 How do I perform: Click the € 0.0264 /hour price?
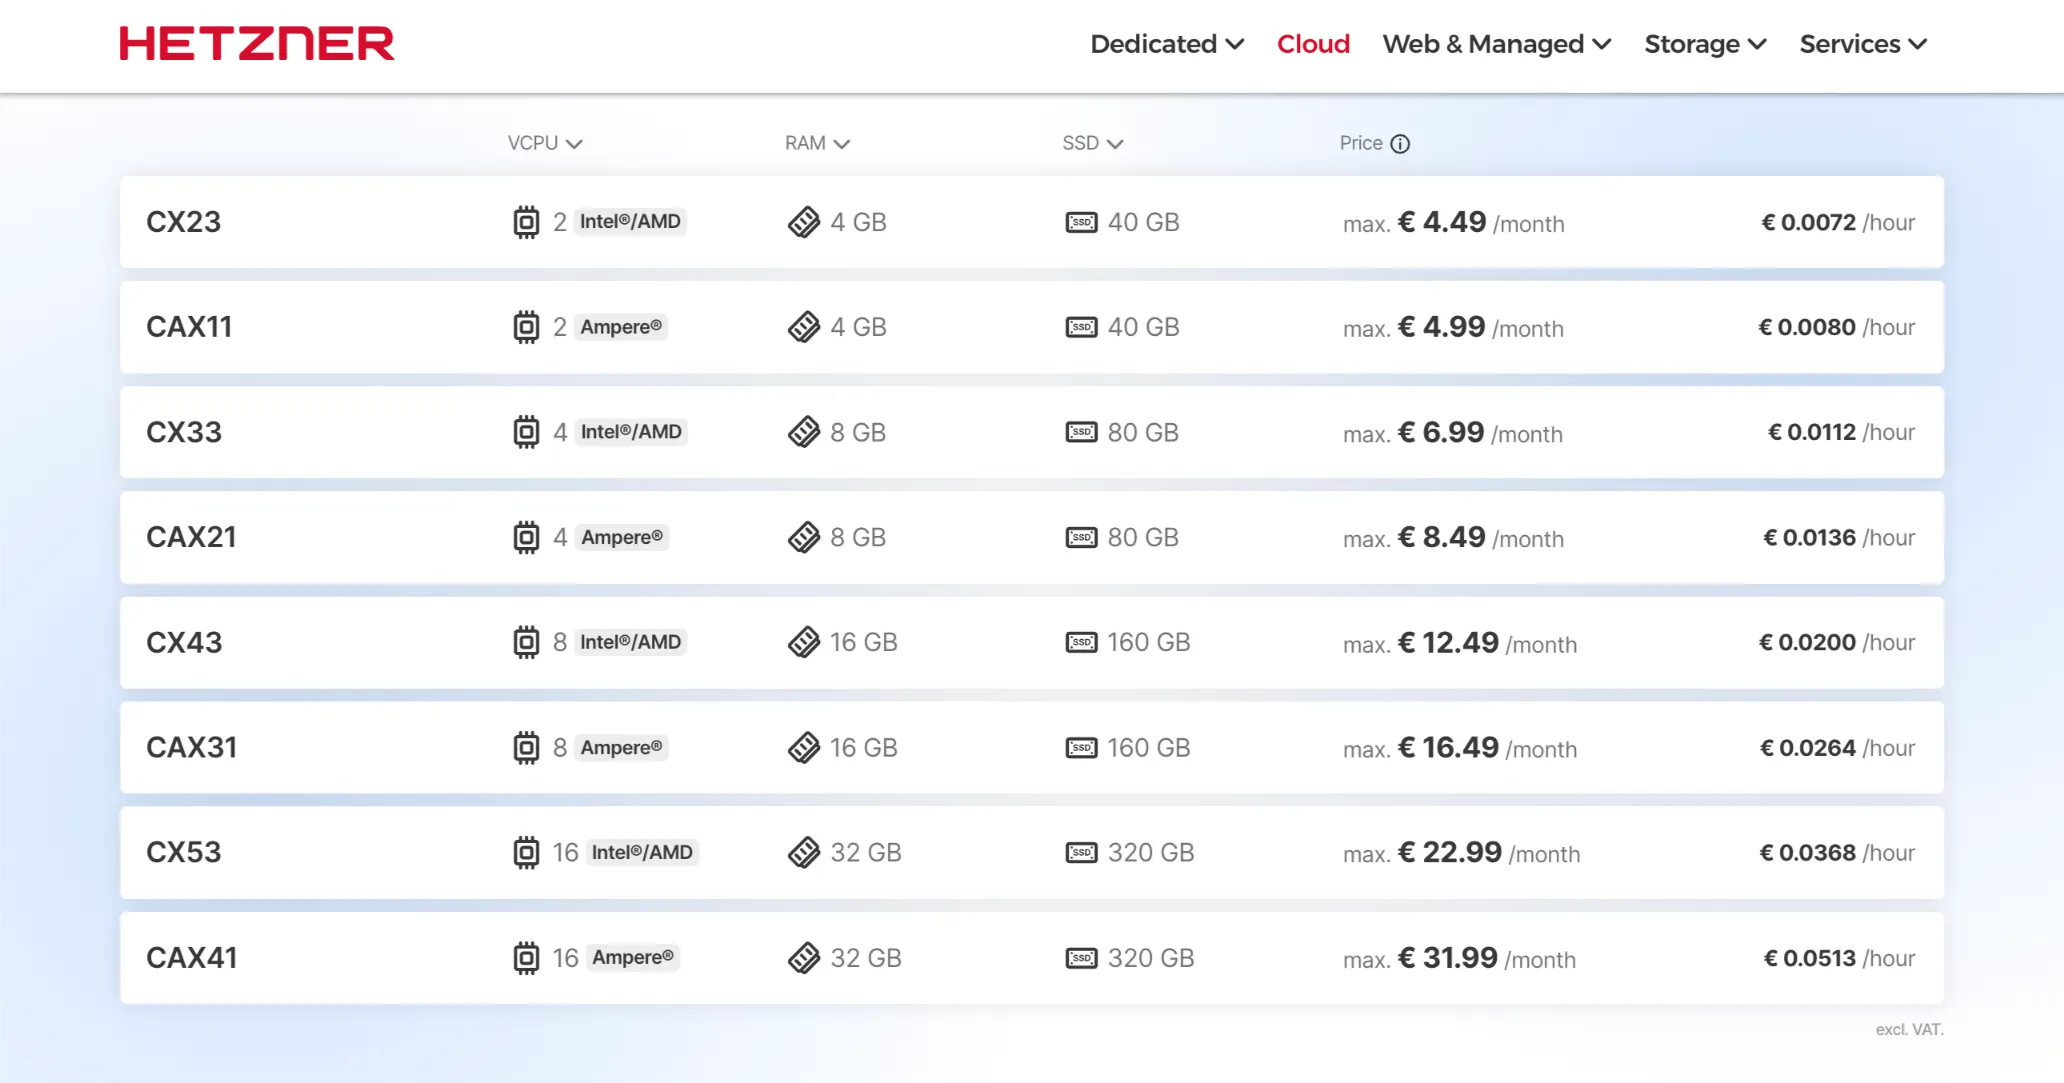(x=1838, y=747)
